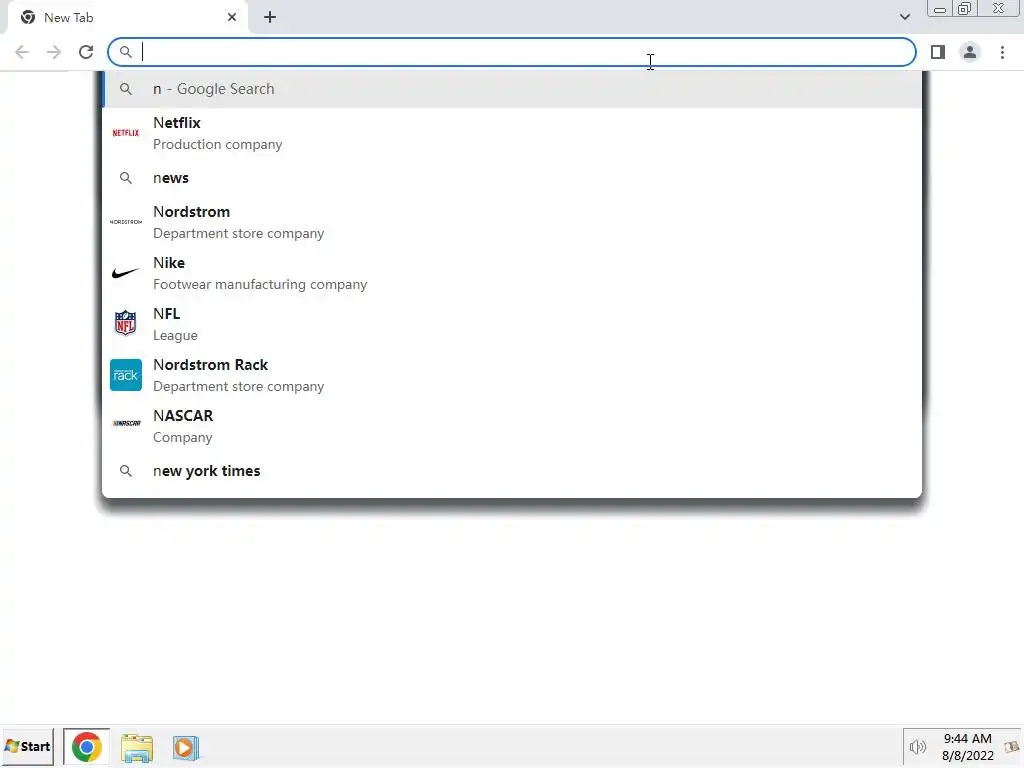
Task: Click the Nike swoosh icon
Action: (125, 273)
